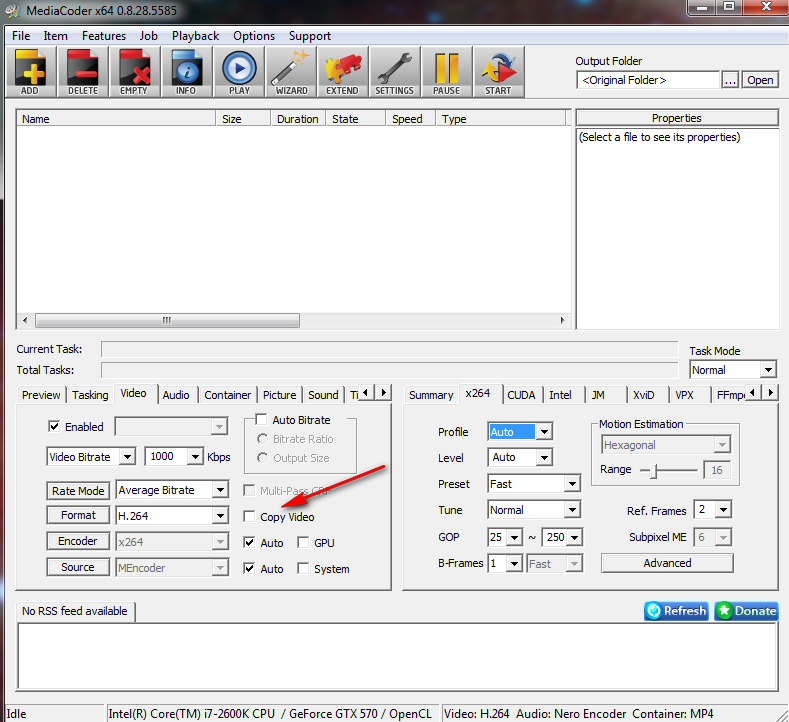The height and width of the screenshot is (722, 789).
Task: Open the Options menu
Action: (x=254, y=36)
